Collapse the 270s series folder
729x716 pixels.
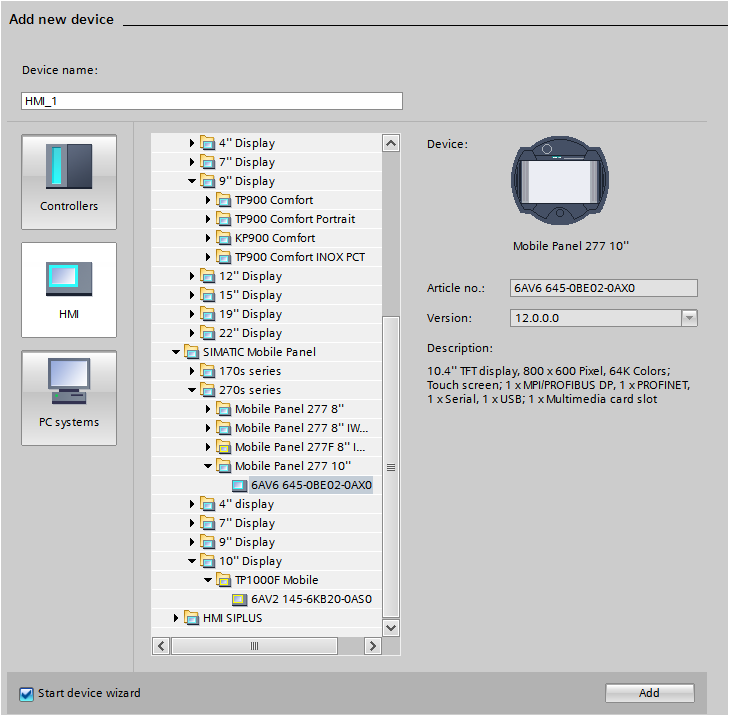pos(192,390)
